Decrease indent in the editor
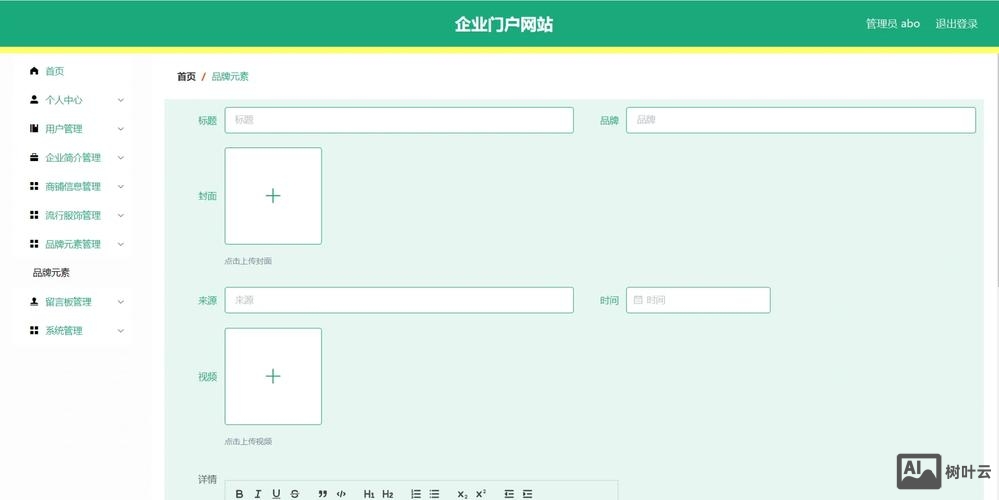This screenshot has height=500, width=999. [x=508, y=494]
